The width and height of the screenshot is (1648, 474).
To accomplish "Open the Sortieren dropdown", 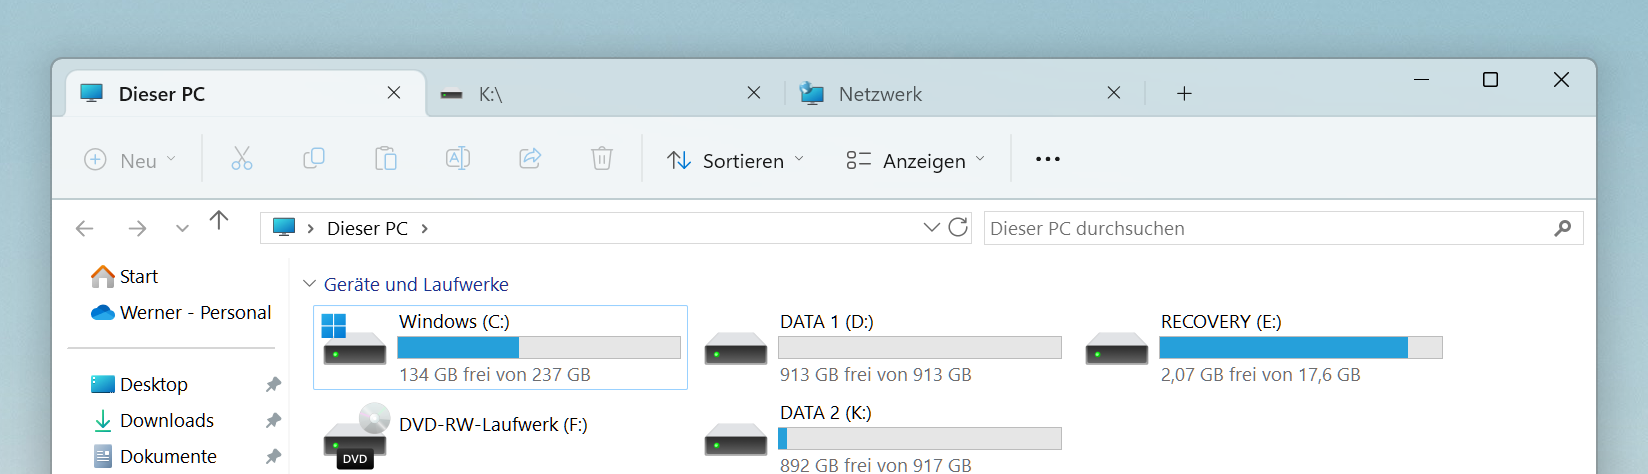I will click(736, 160).
